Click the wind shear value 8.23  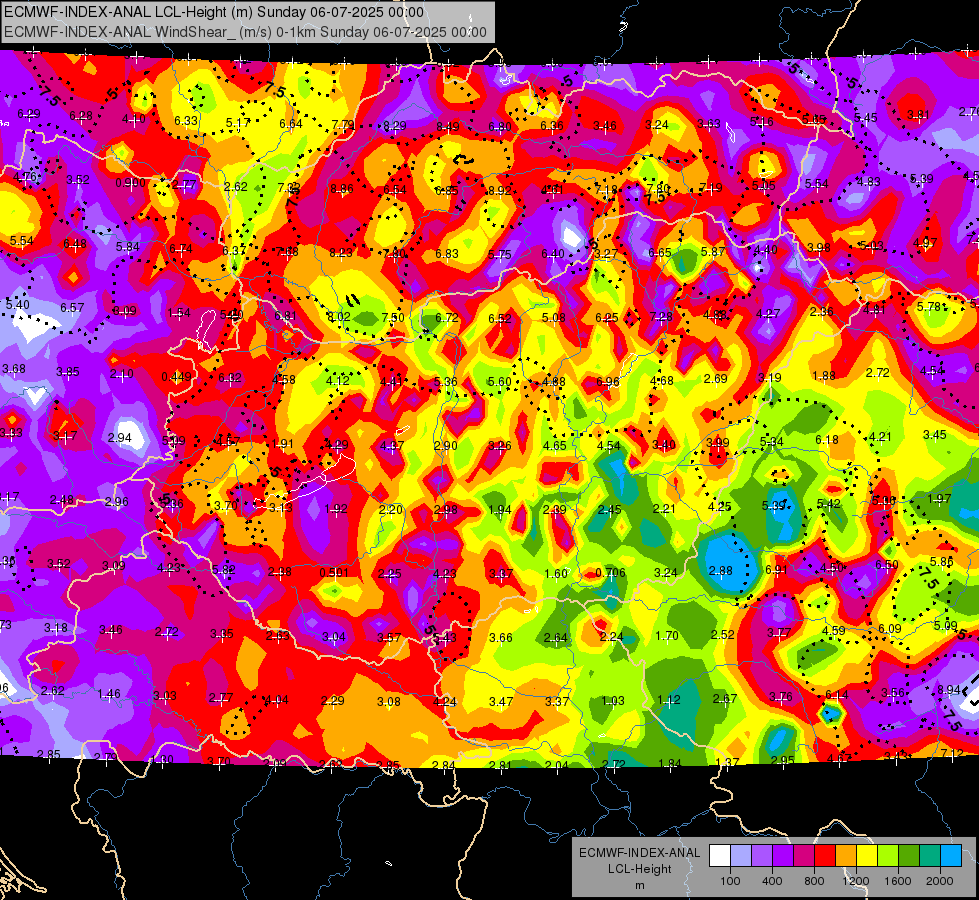pos(341,252)
